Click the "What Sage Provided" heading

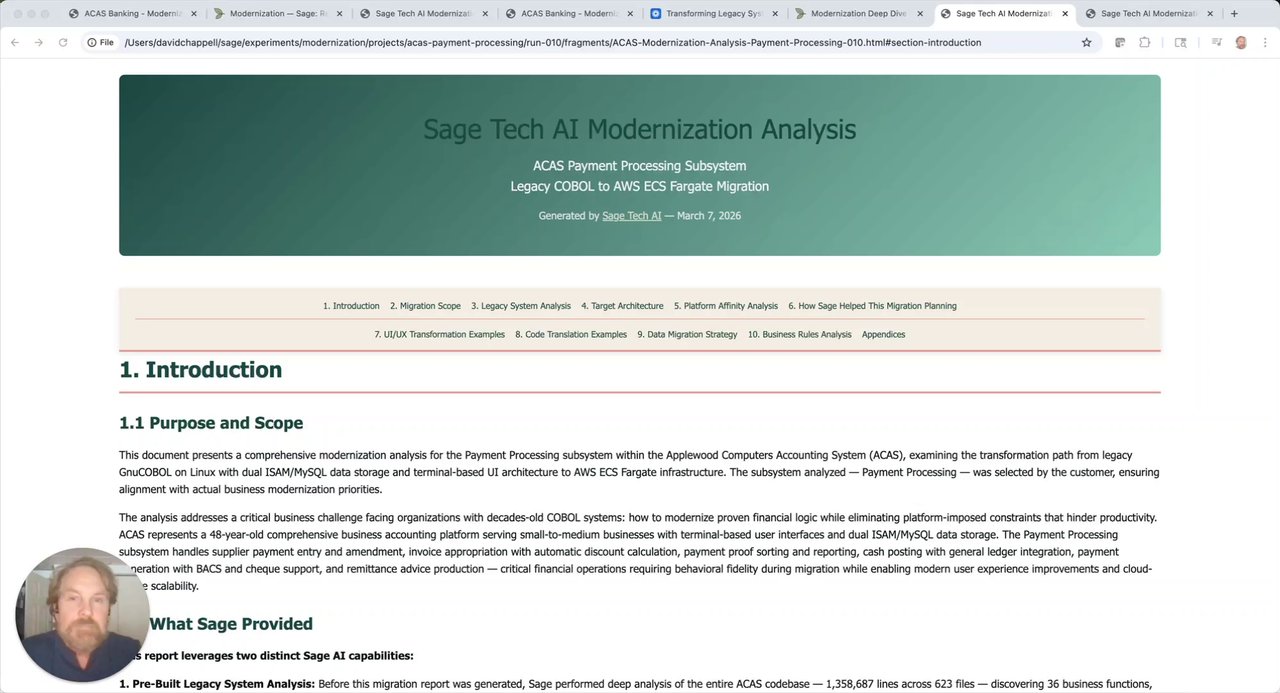coord(231,624)
